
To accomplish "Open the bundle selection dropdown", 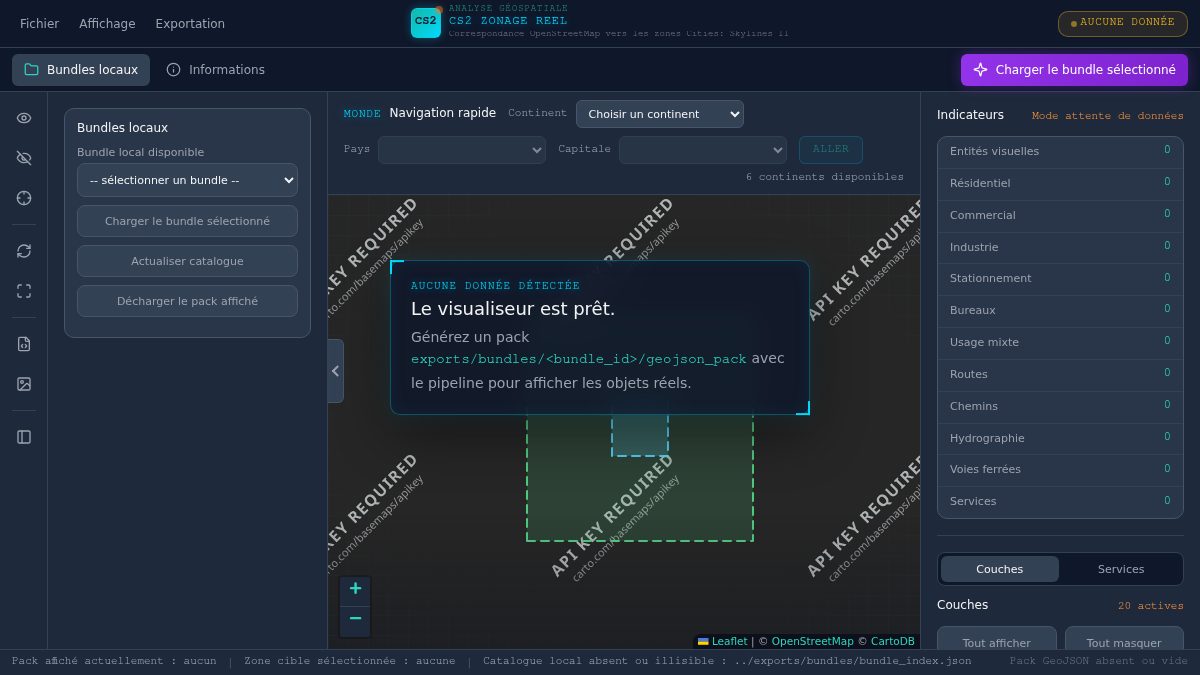I will coord(187,180).
